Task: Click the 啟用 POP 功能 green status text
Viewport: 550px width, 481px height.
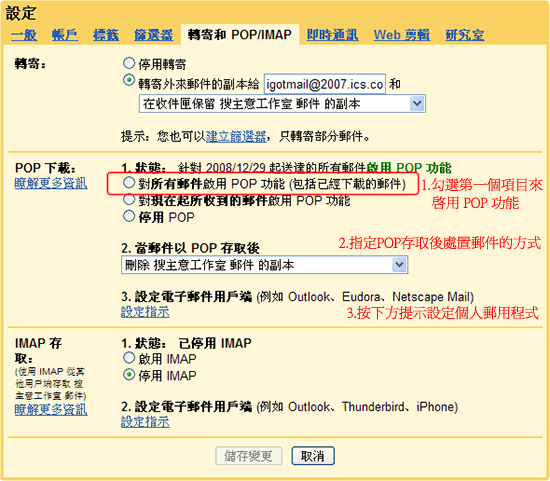Action: [409, 168]
